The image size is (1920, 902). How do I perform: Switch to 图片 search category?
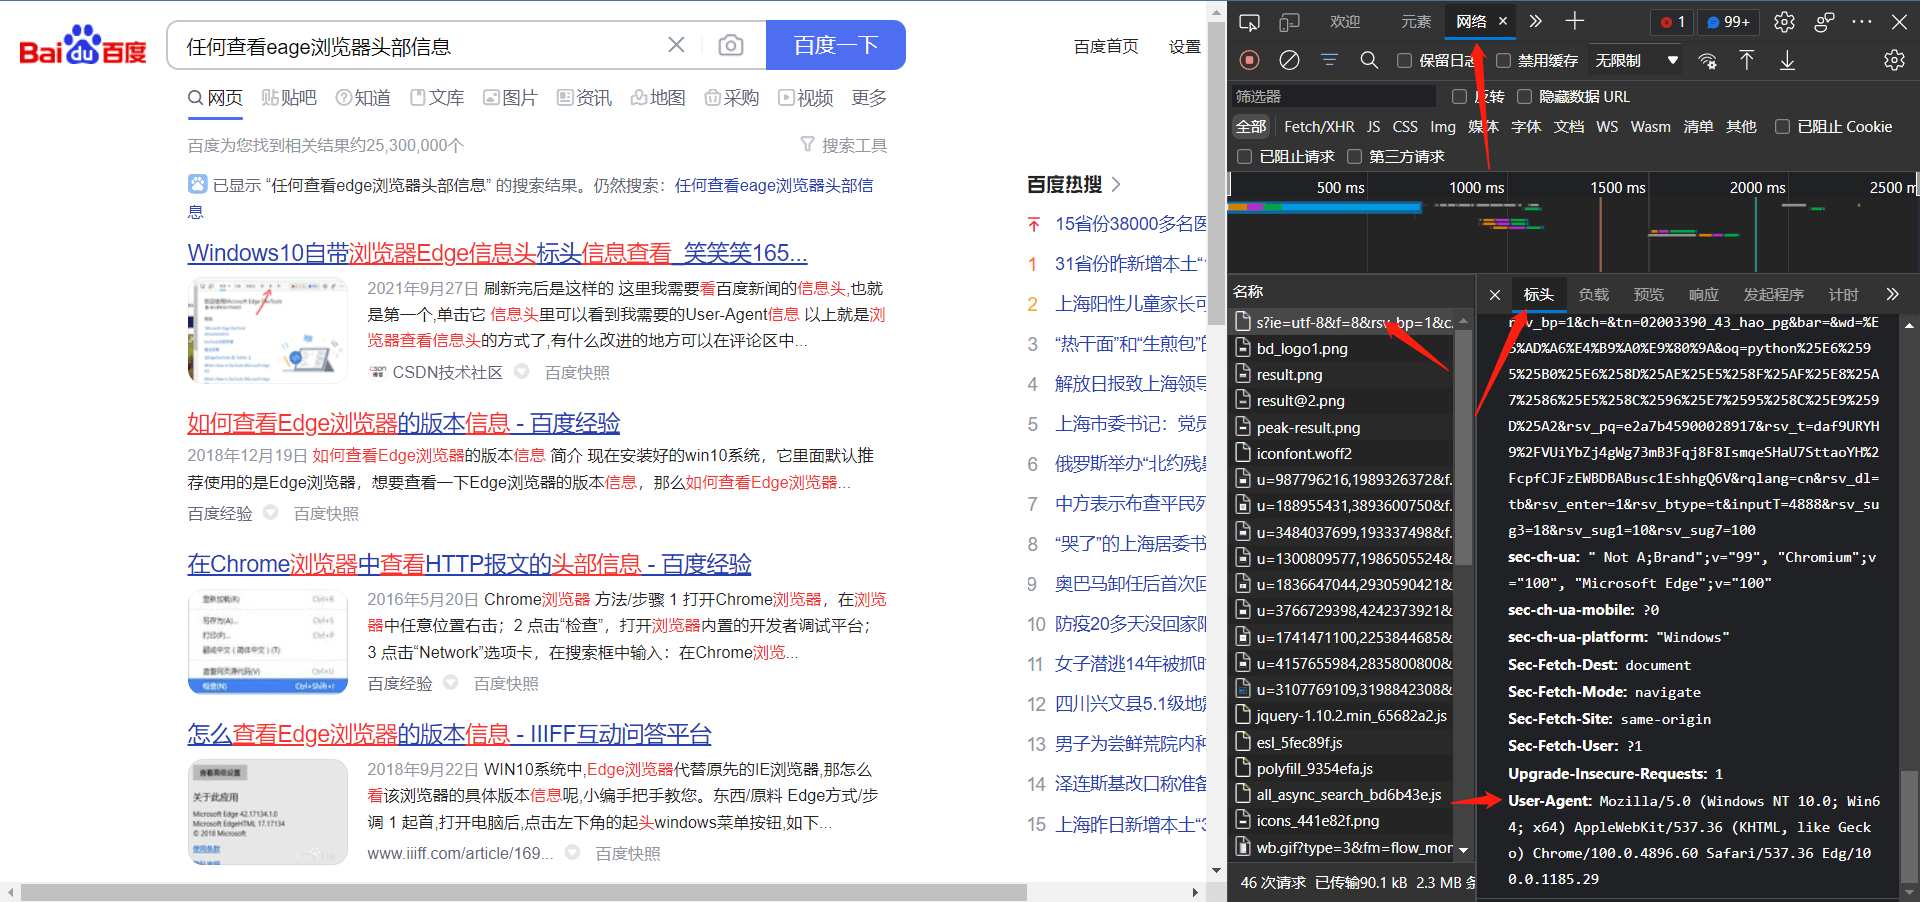point(510,98)
